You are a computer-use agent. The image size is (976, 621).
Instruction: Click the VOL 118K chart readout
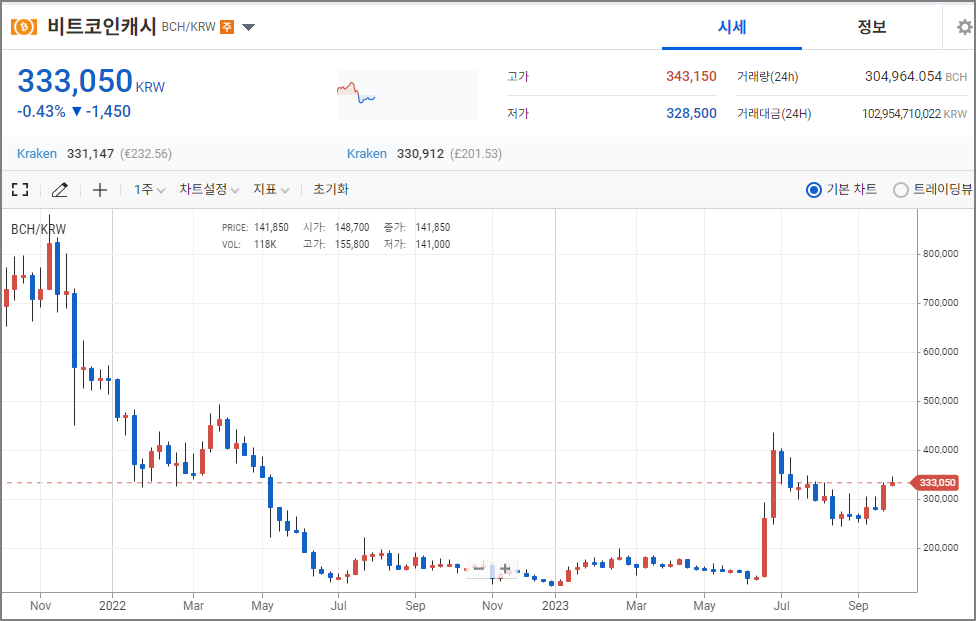[x=249, y=245]
